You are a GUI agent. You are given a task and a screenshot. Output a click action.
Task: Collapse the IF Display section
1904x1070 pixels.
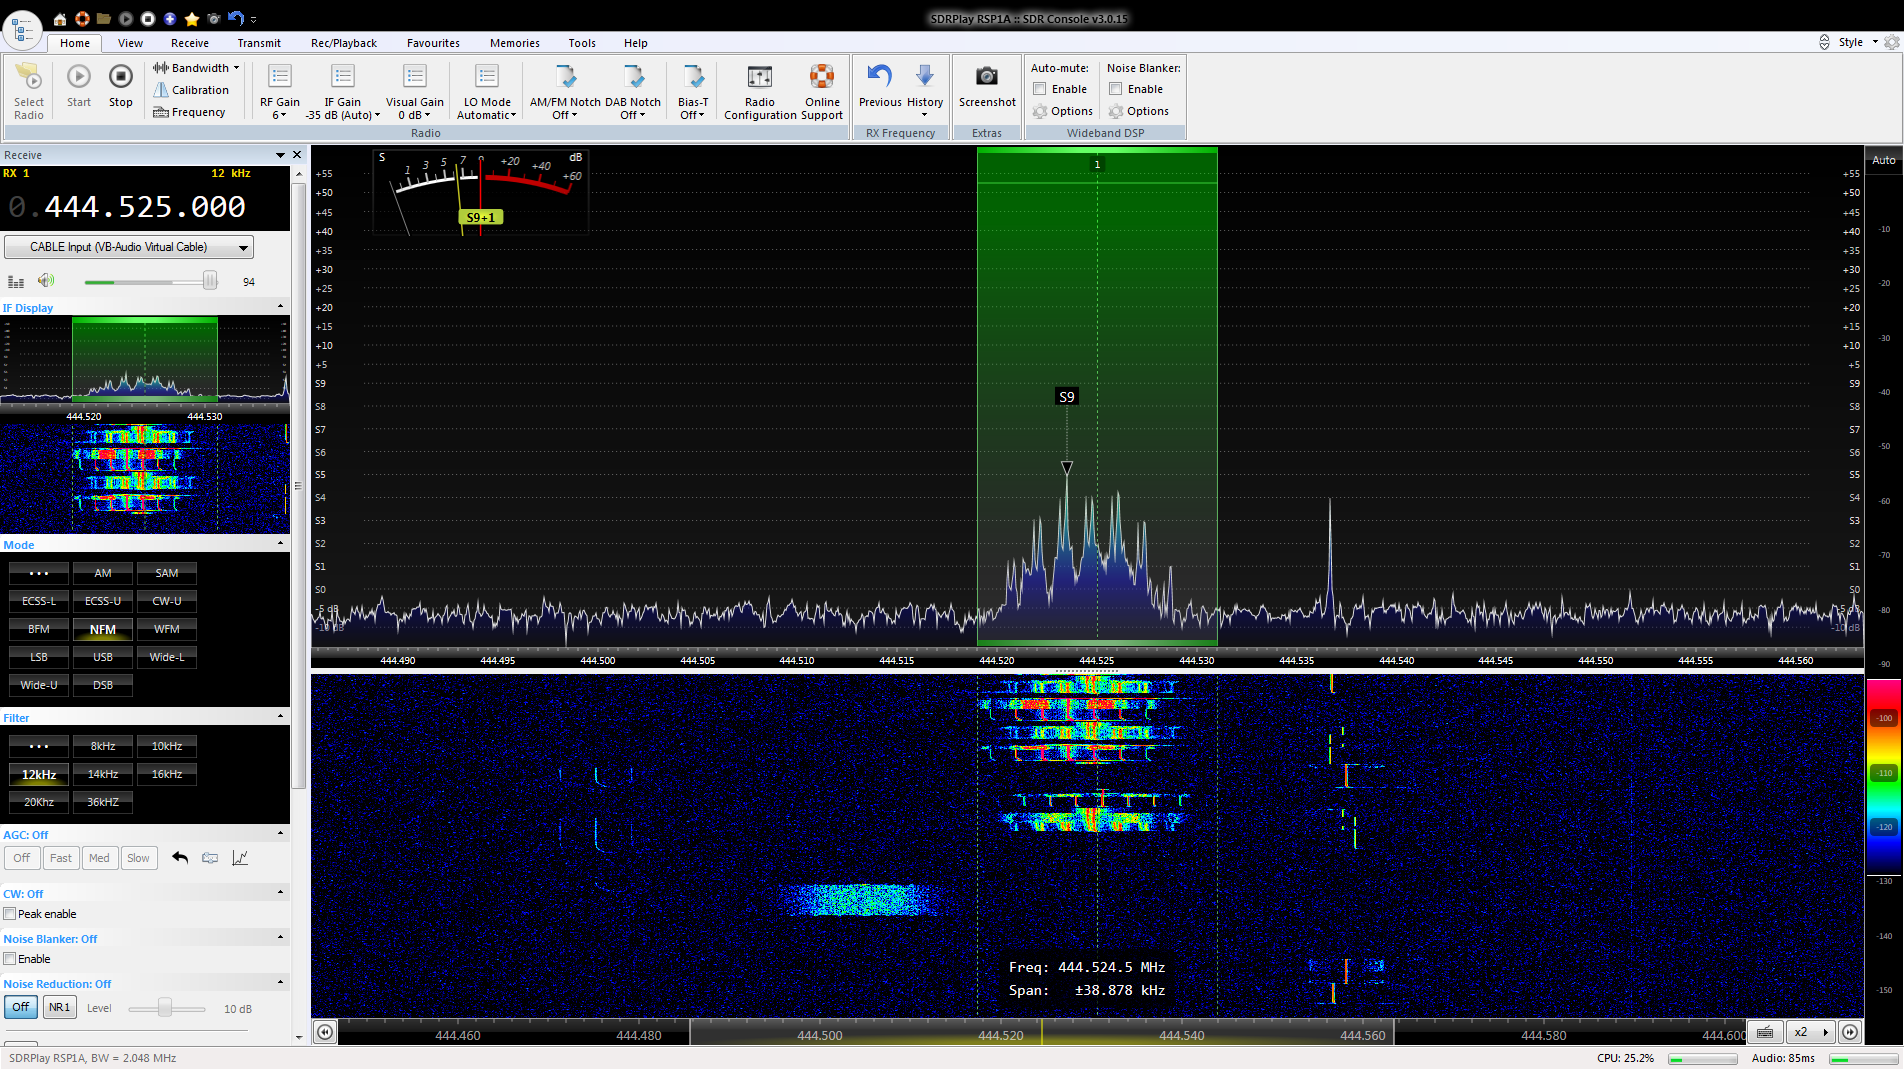tap(280, 307)
